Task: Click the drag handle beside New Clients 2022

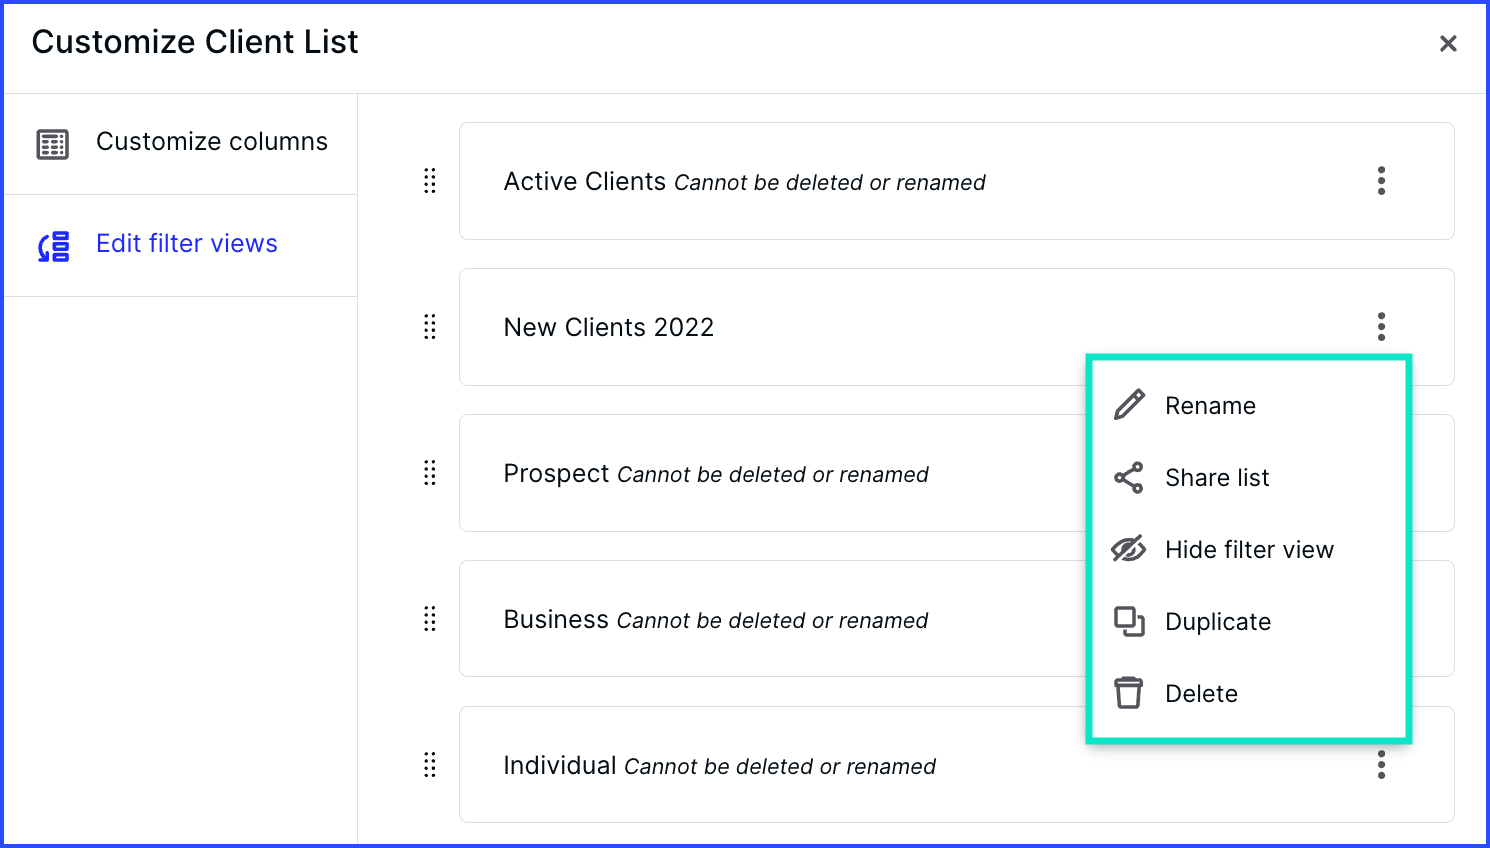Action: [x=430, y=327]
